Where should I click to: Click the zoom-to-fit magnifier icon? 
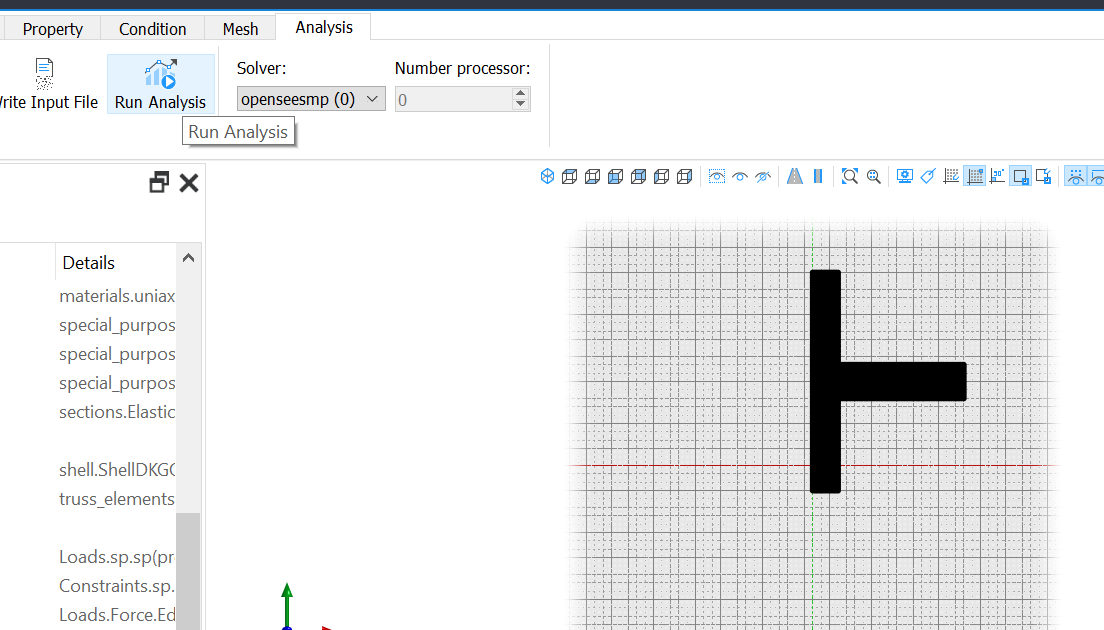pyautogui.click(x=850, y=177)
